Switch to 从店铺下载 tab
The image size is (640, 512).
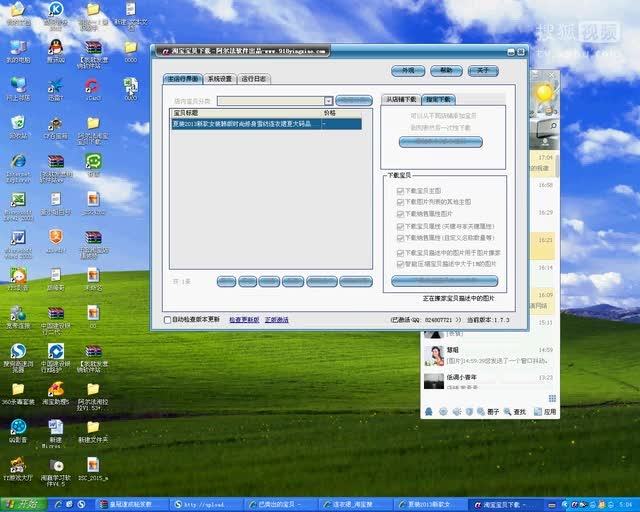point(401,99)
